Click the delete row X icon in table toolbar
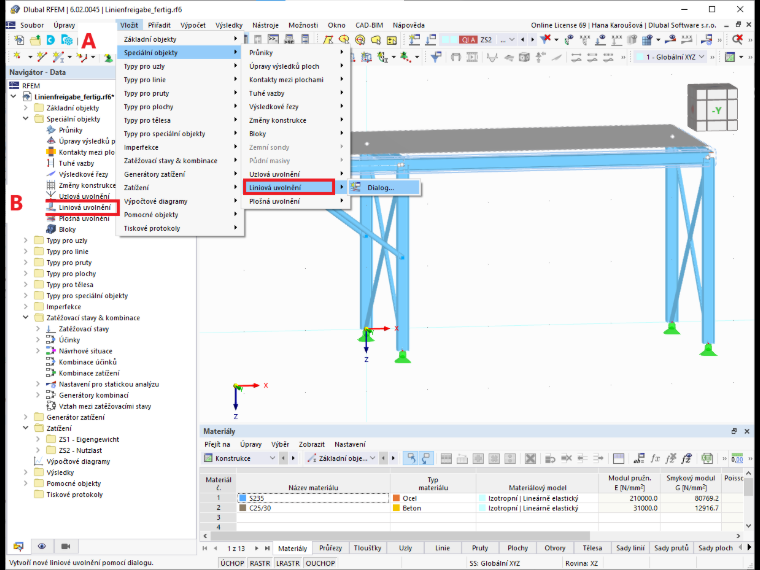 (530, 458)
